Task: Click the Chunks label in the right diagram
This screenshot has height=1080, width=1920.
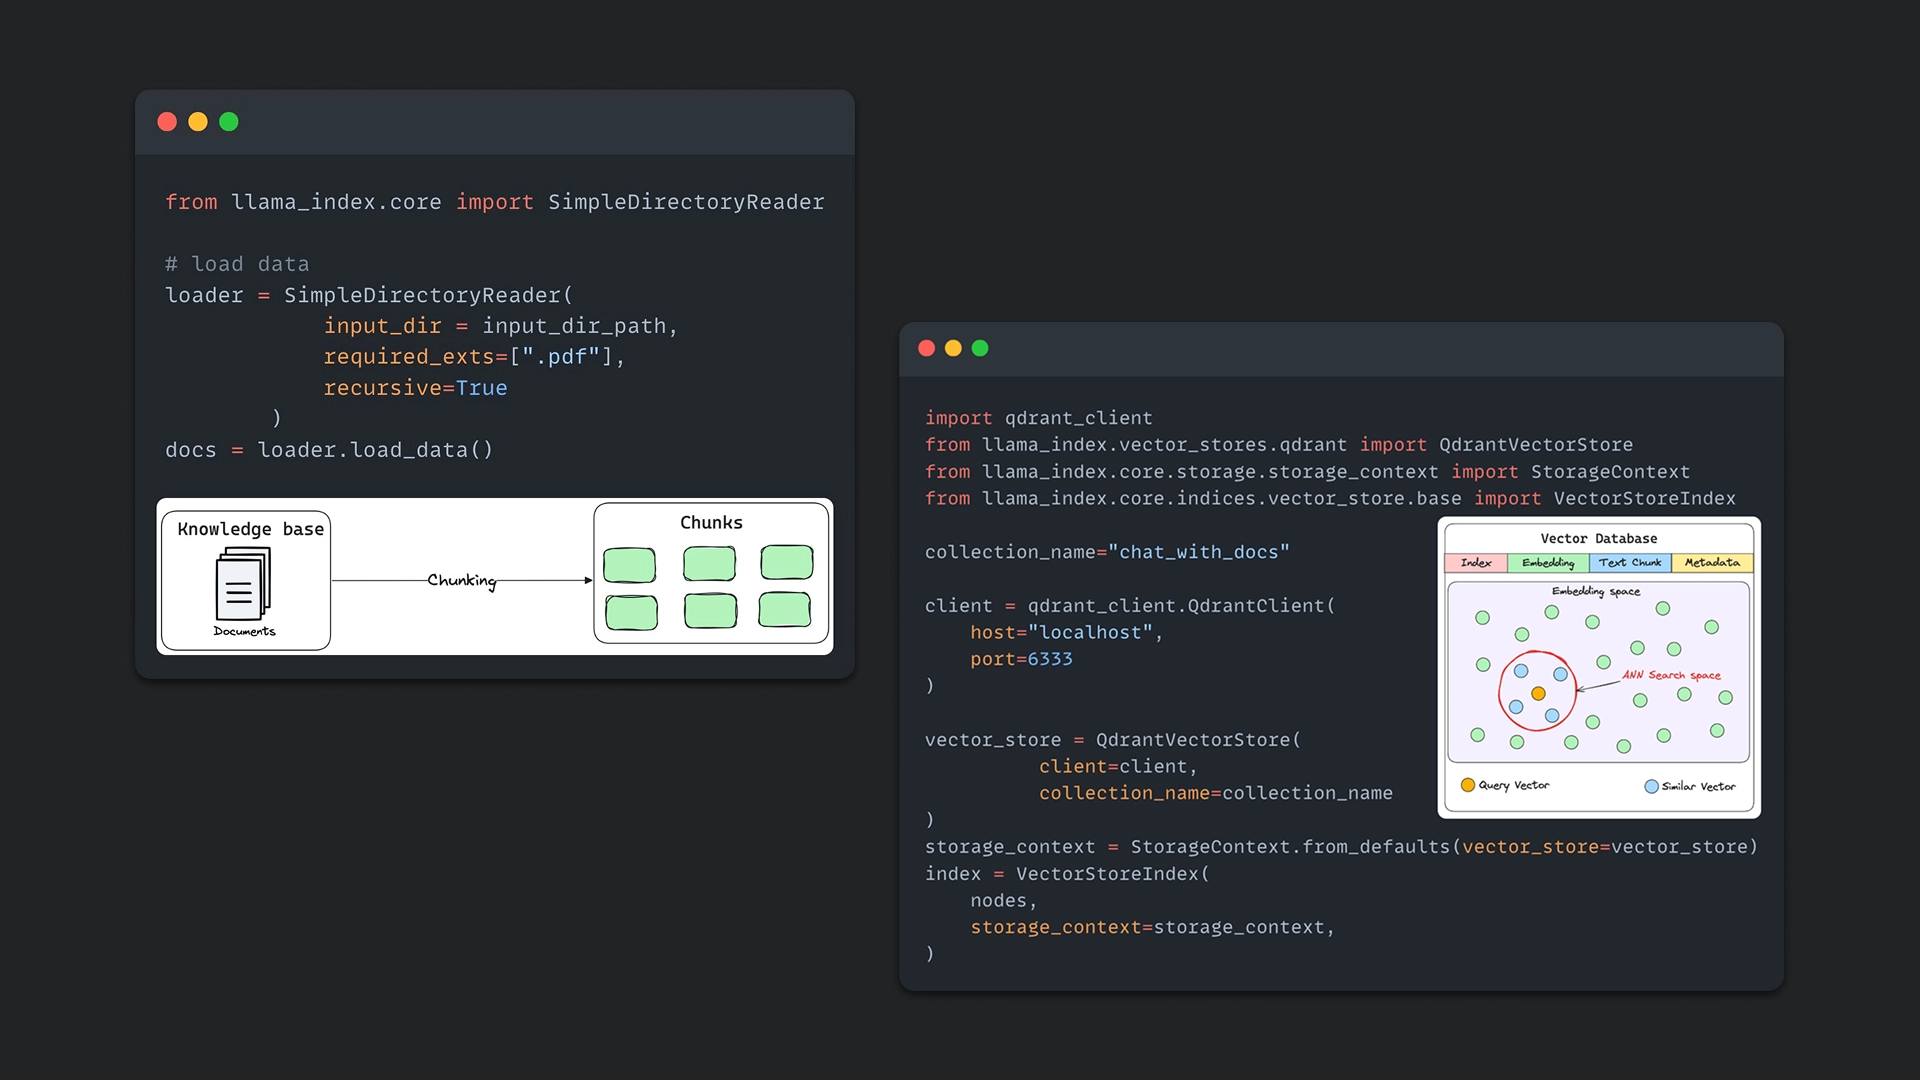Action: pos(711,522)
